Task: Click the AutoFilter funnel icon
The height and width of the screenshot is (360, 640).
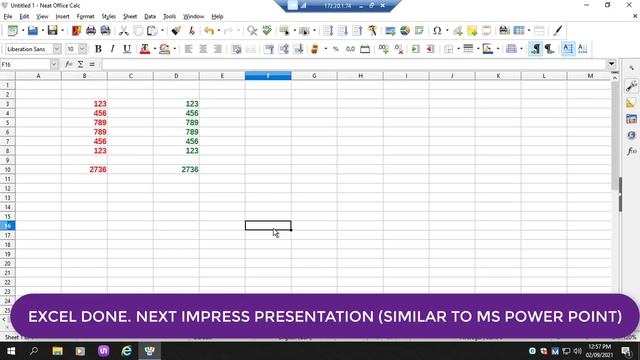Action: pyautogui.click(x=372, y=31)
